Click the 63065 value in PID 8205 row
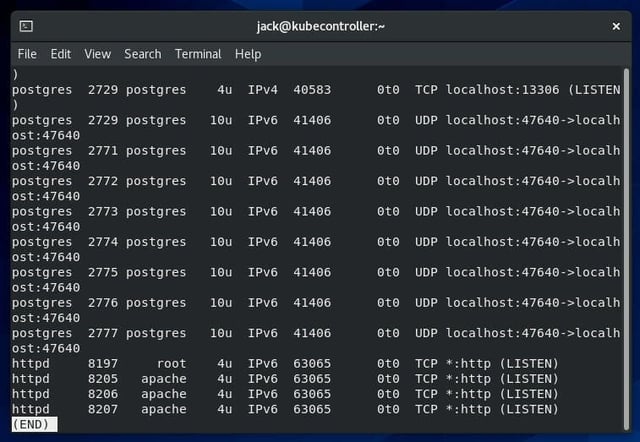This screenshot has width=640, height=442. pyautogui.click(x=312, y=379)
